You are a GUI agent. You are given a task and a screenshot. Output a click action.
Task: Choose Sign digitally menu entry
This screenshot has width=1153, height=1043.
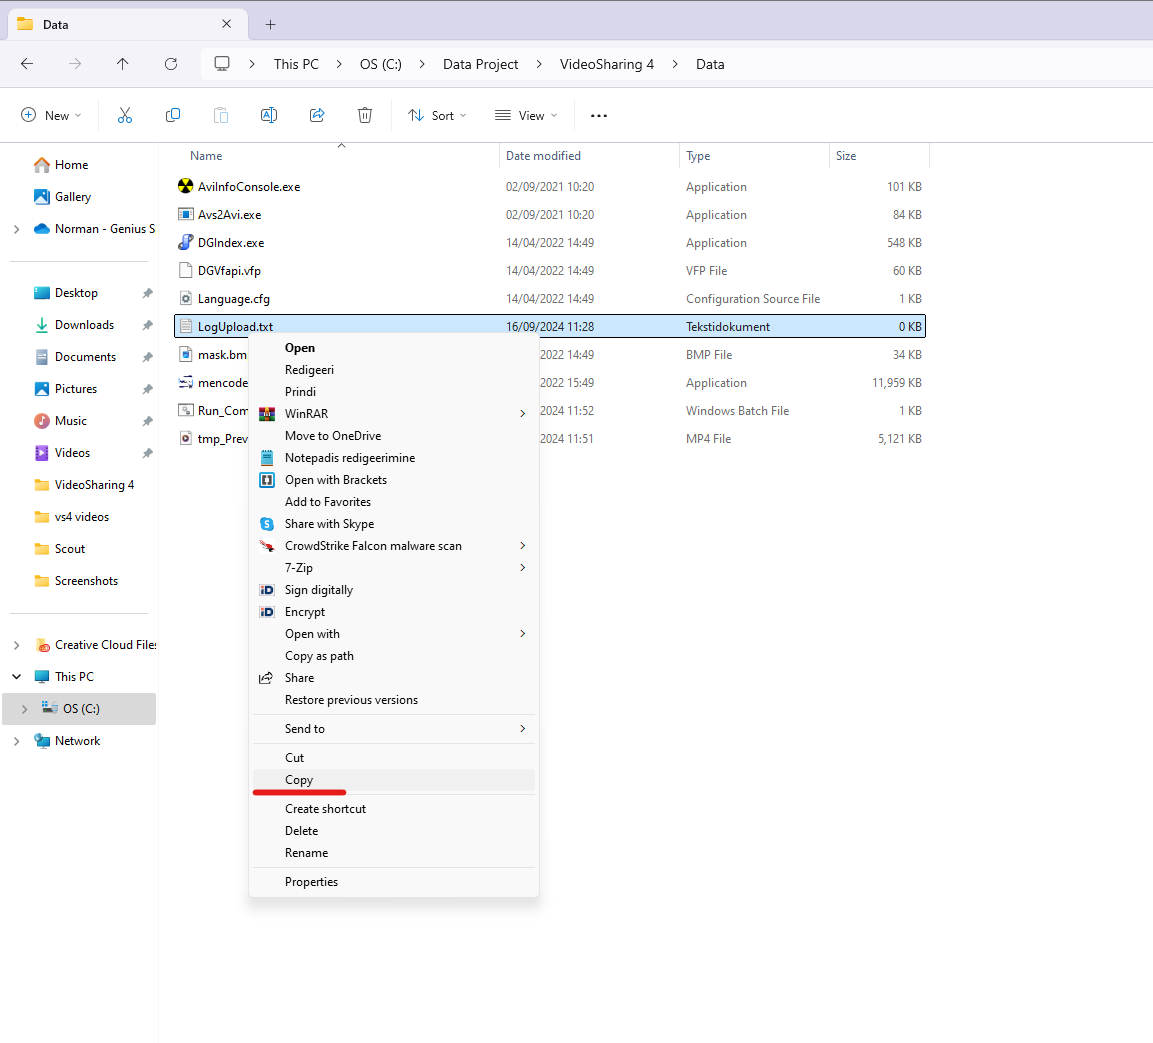[x=393, y=590]
